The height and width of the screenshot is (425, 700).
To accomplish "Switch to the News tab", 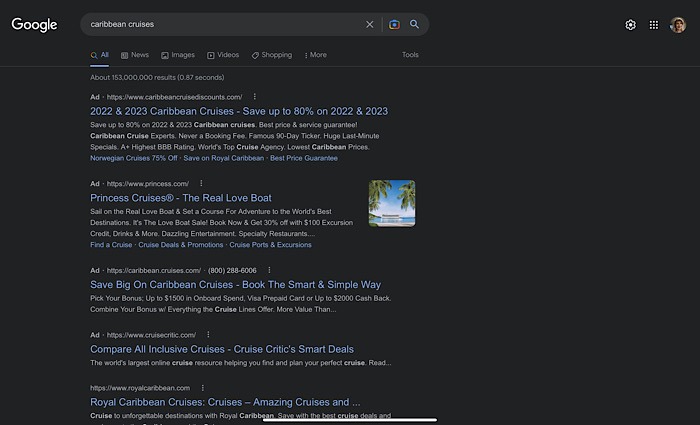I will click(x=135, y=55).
